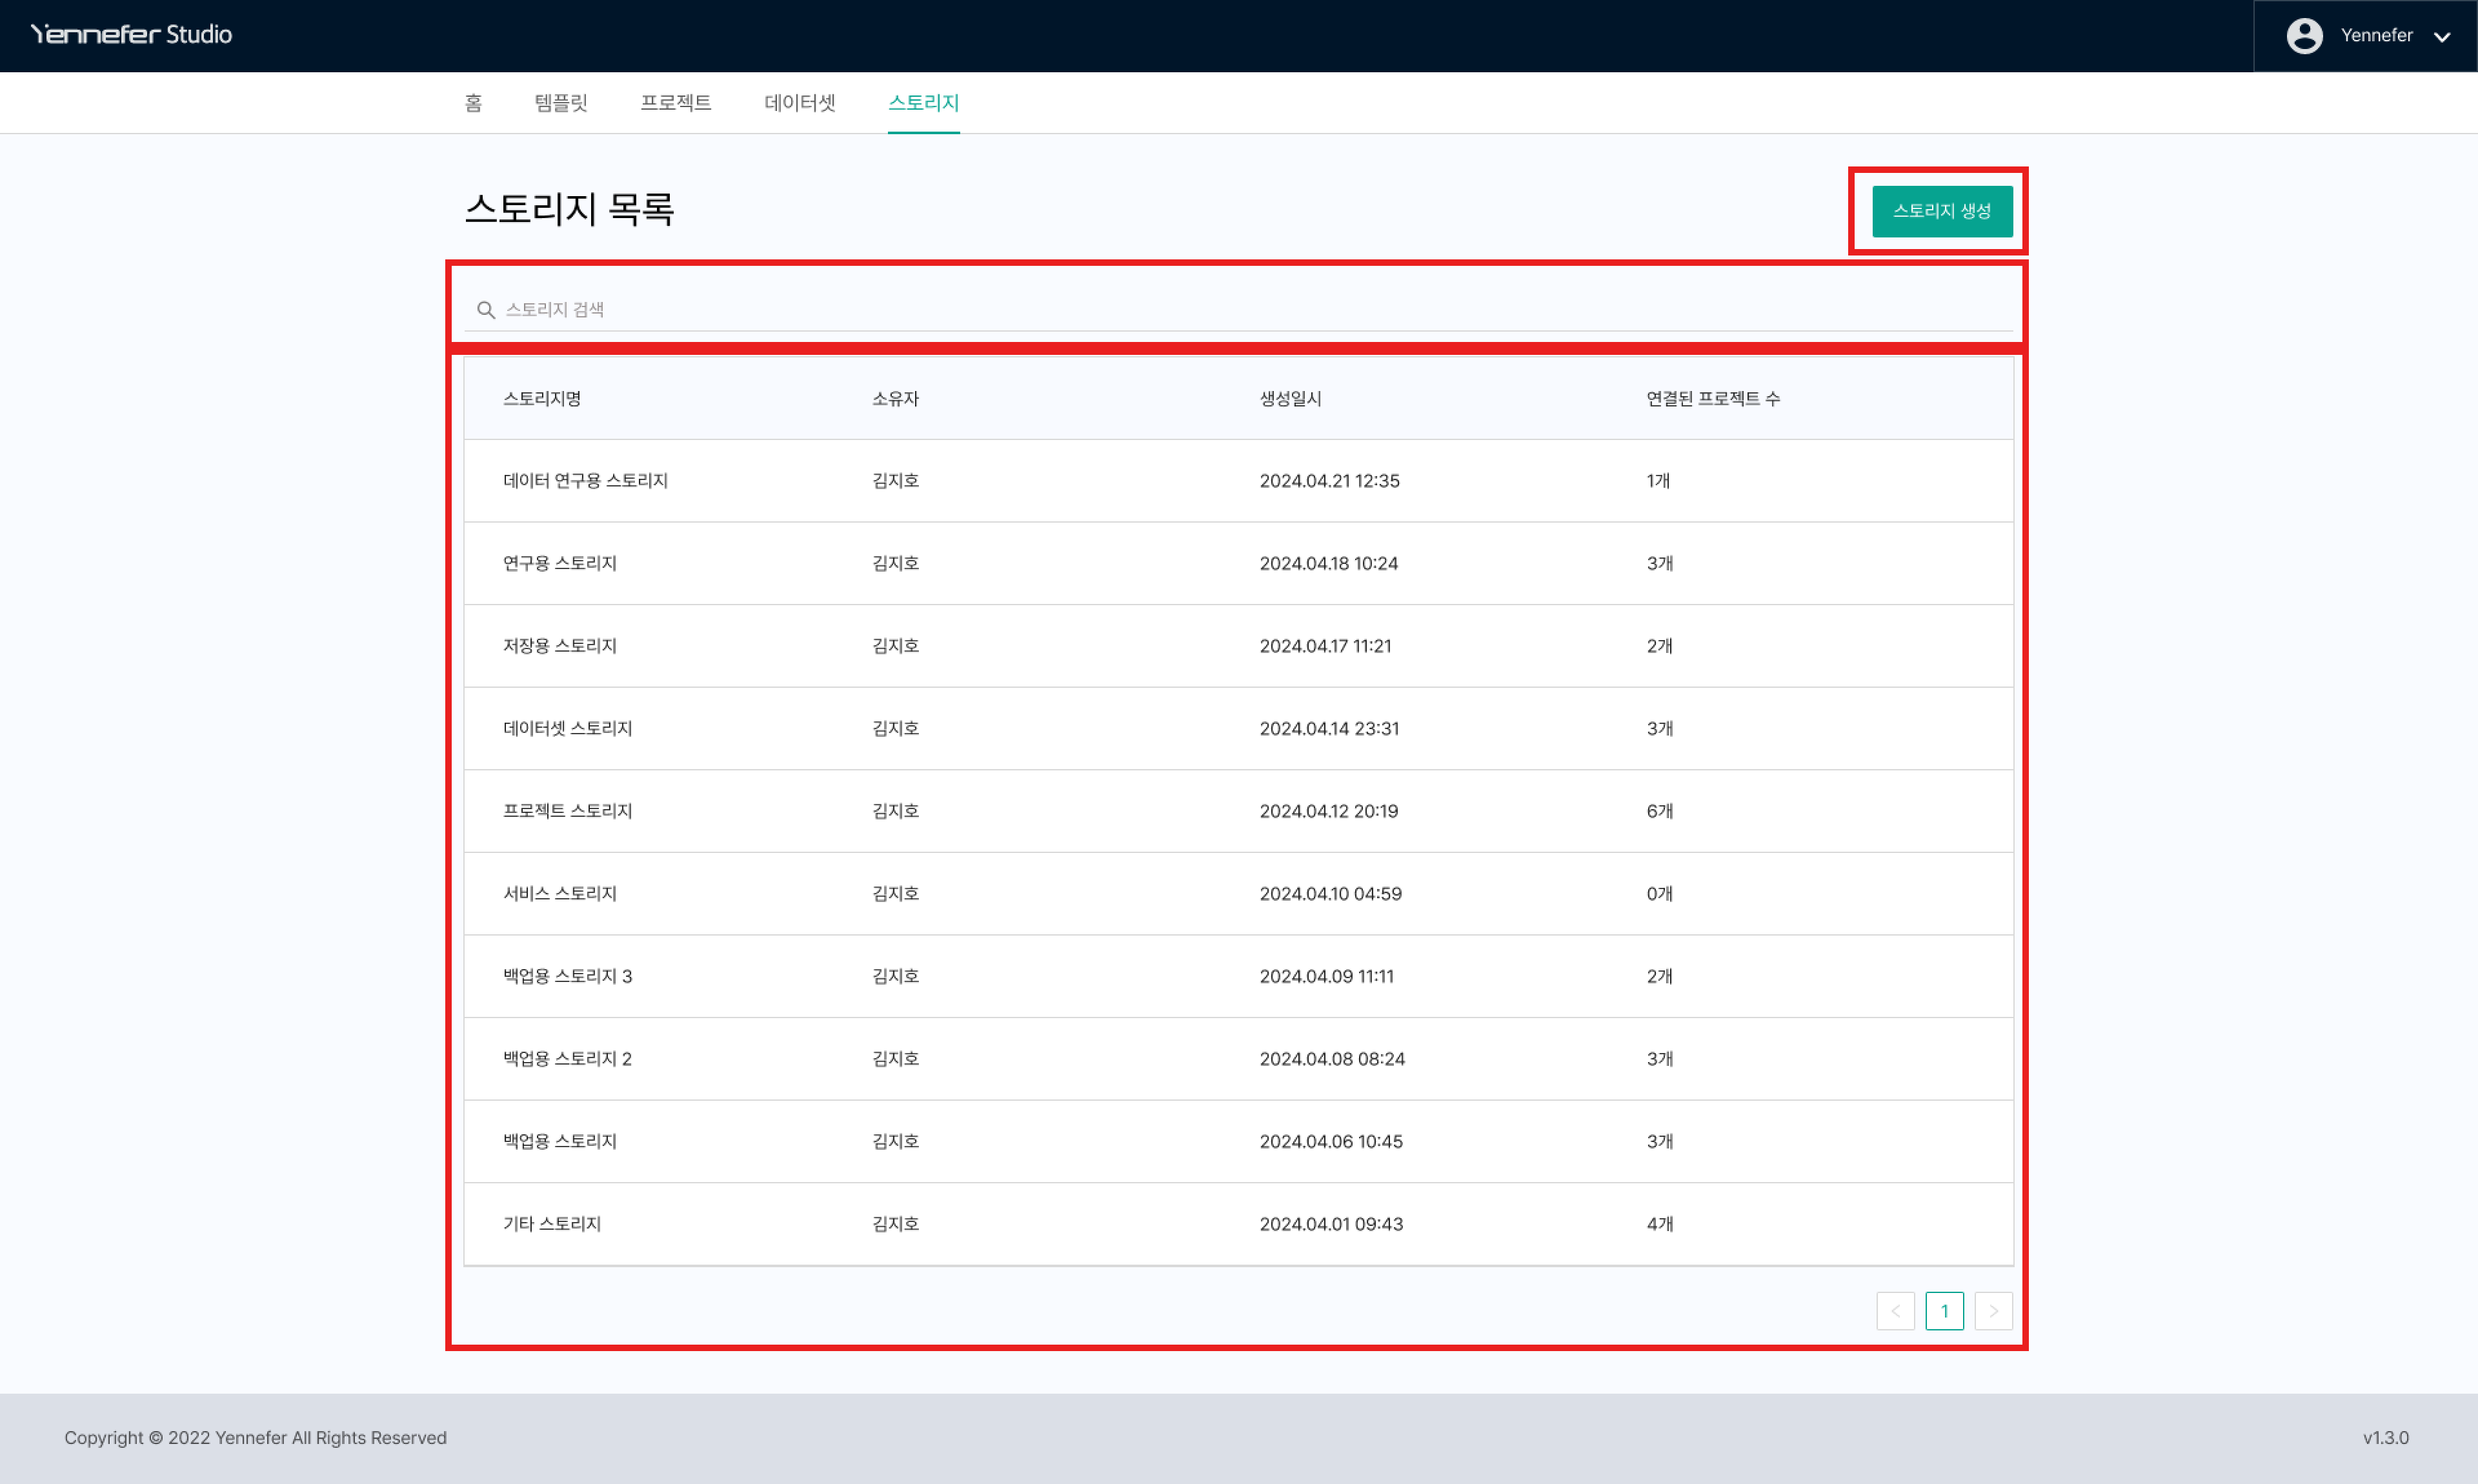This screenshot has height=1484, width=2478.
Task: Go to previous page arrow
Action: coord(1895,1311)
